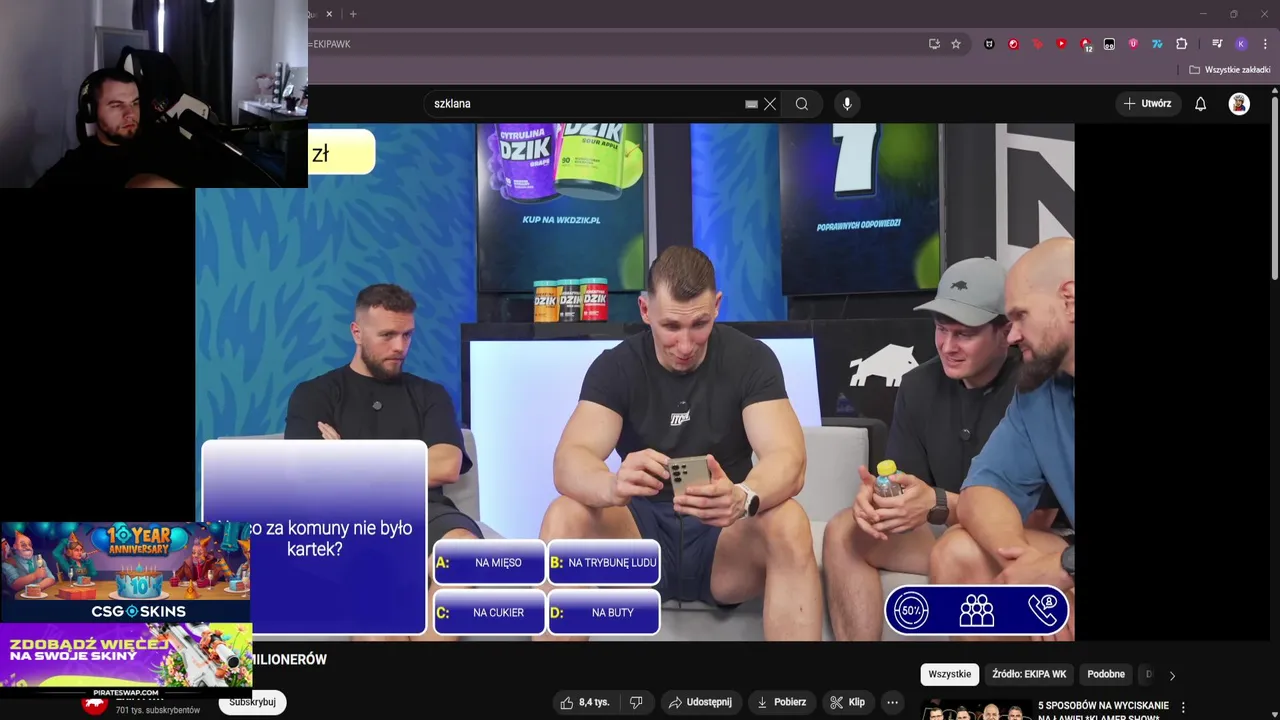Open the on-screen keyboard icon in search box
Viewport: 1280px width, 720px height.
[x=751, y=104]
